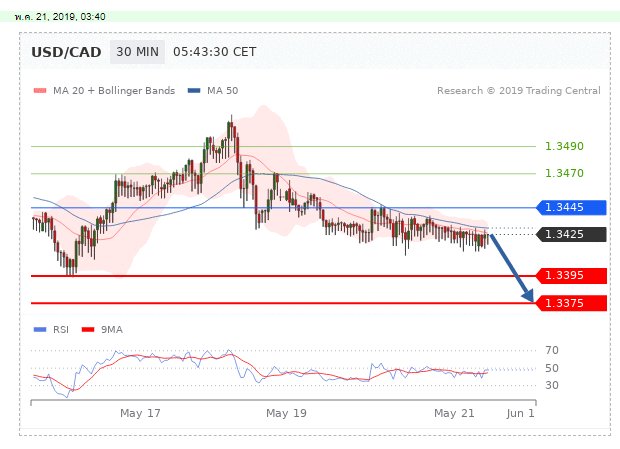Click the 1.3470 resistance level label
Screen dimensions: 620x449
pos(564,173)
